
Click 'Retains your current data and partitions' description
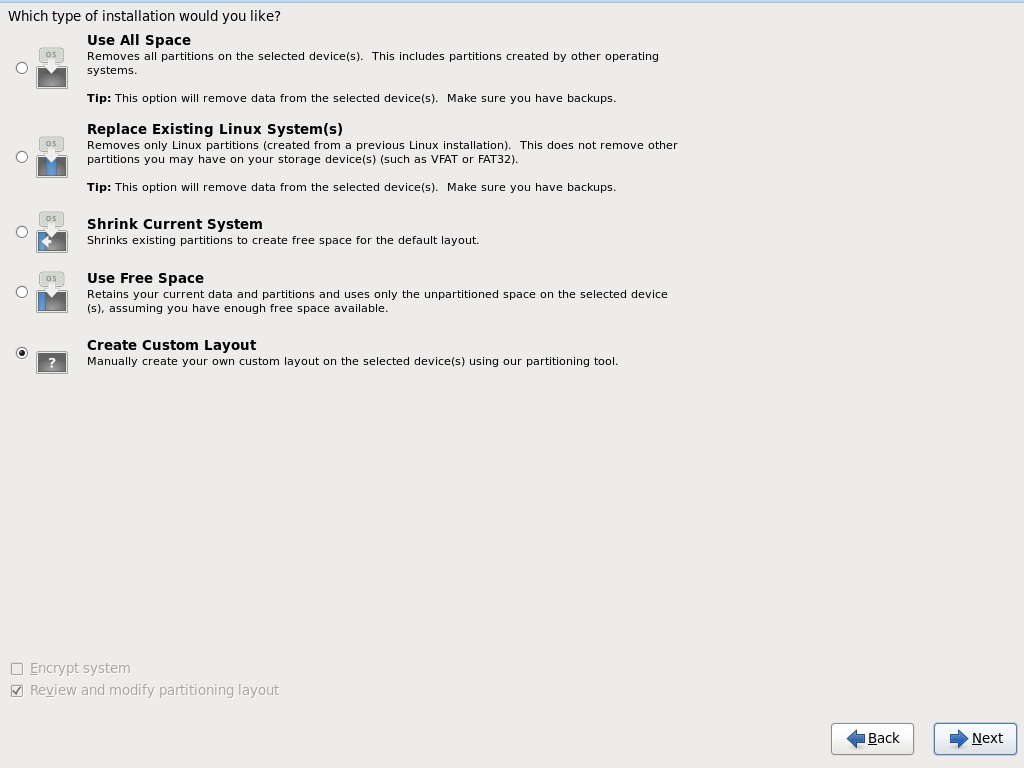[x=377, y=301]
